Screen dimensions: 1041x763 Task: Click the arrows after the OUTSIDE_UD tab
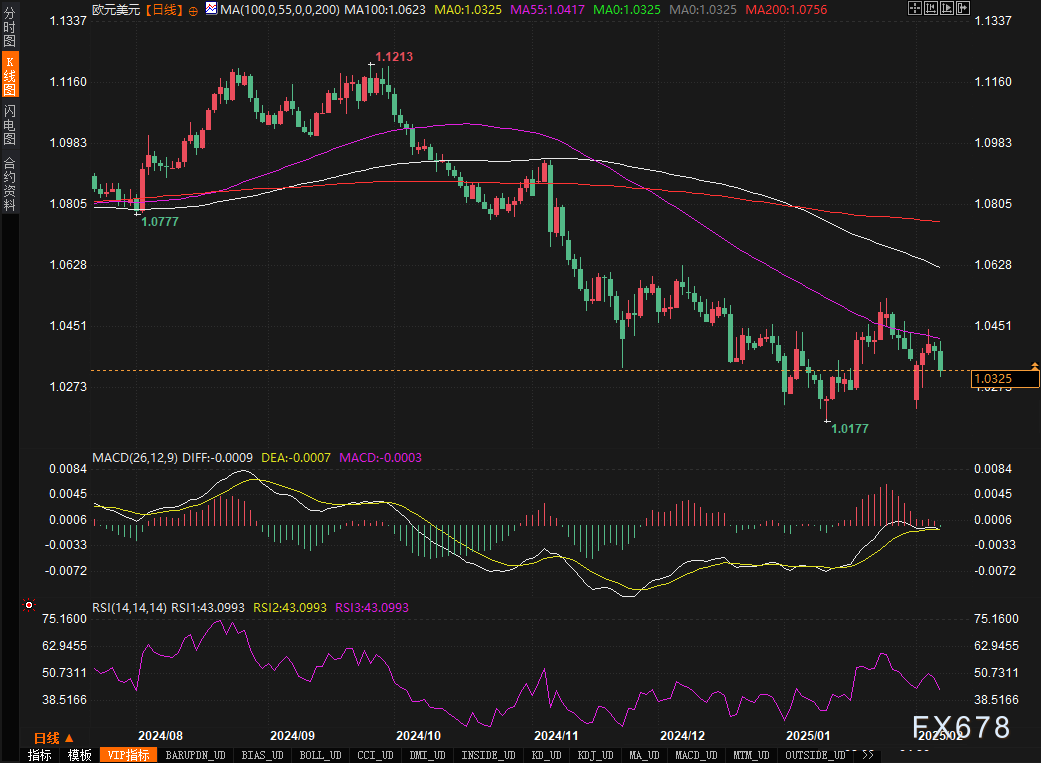(866, 755)
